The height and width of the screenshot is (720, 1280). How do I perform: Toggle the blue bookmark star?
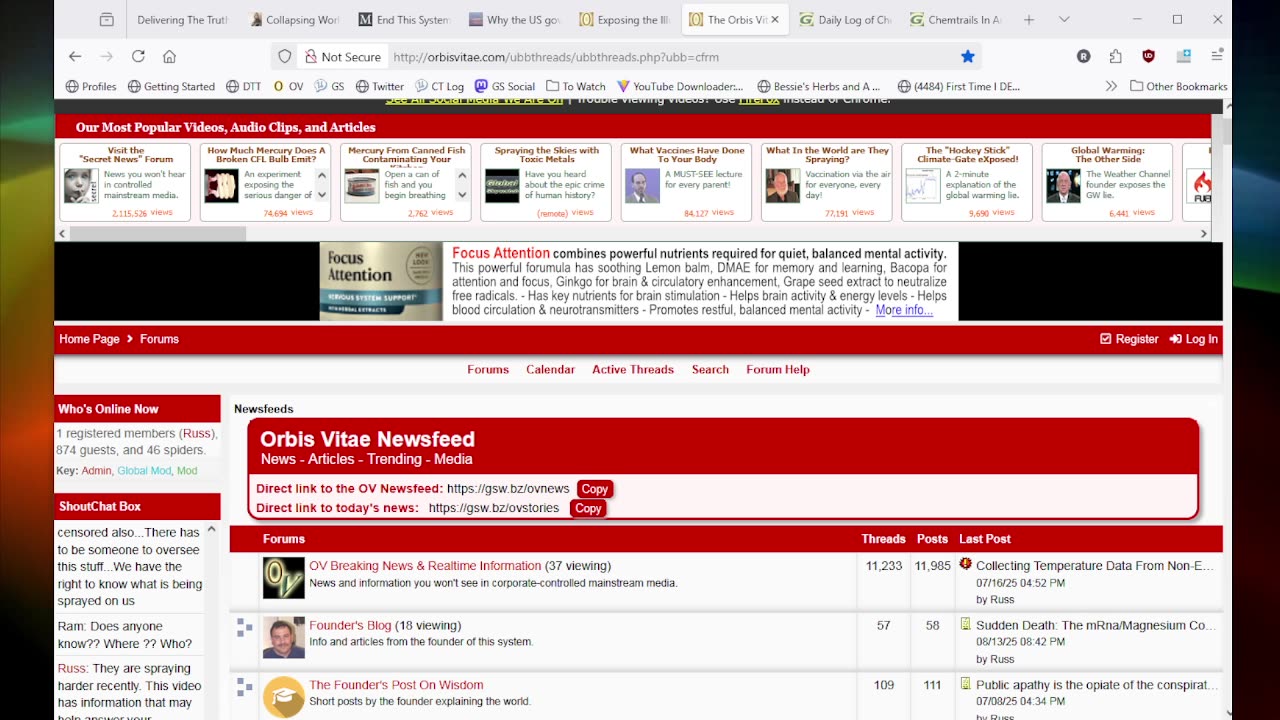click(967, 57)
